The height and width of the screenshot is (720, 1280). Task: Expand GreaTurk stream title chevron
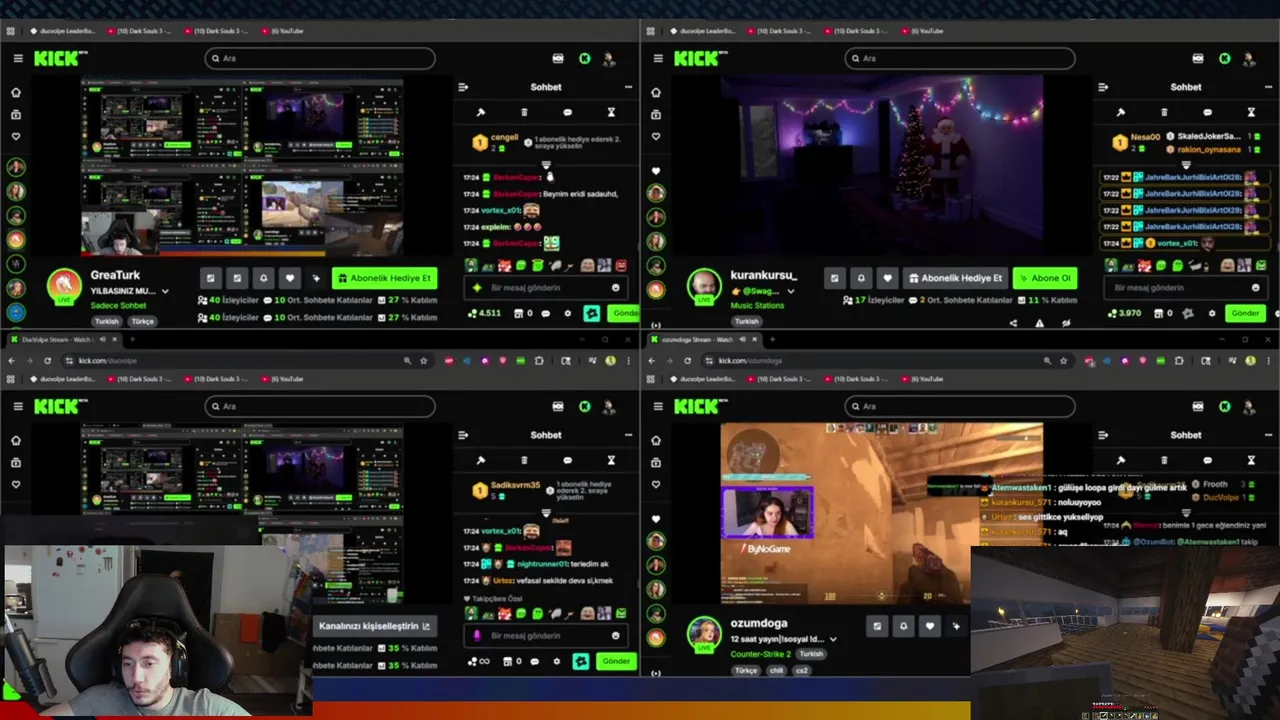click(x=165, y=291)
